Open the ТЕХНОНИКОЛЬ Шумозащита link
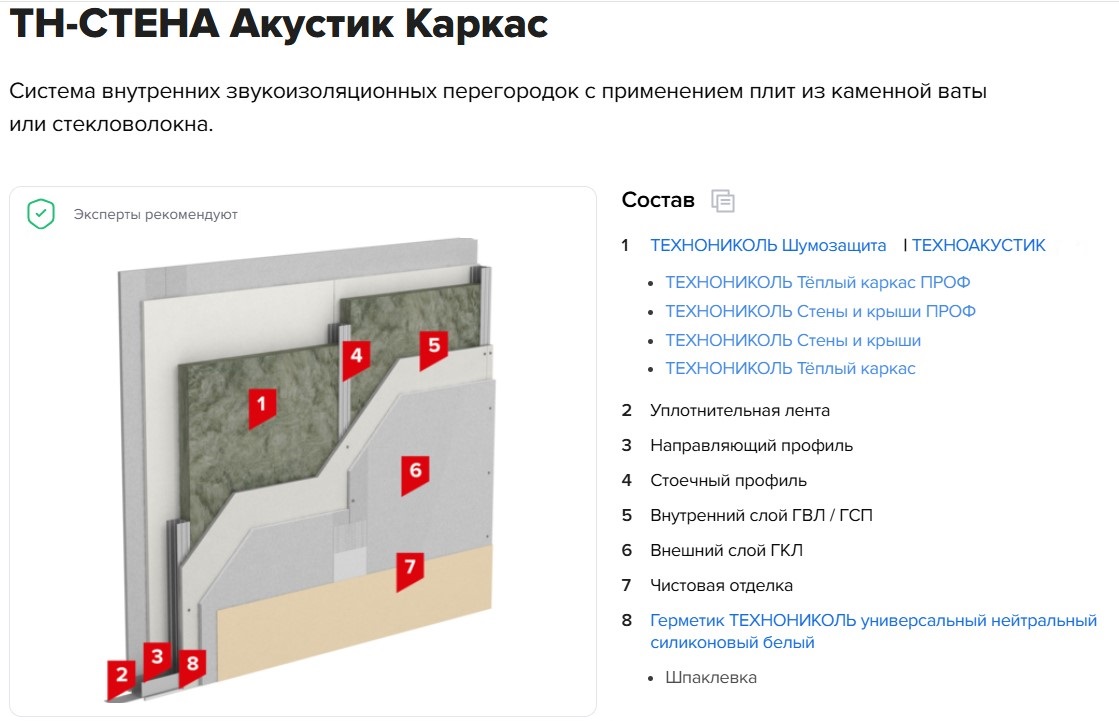The width and height of the screenshot is (1119, 721). pyautogui.click(x=767, y=245)
